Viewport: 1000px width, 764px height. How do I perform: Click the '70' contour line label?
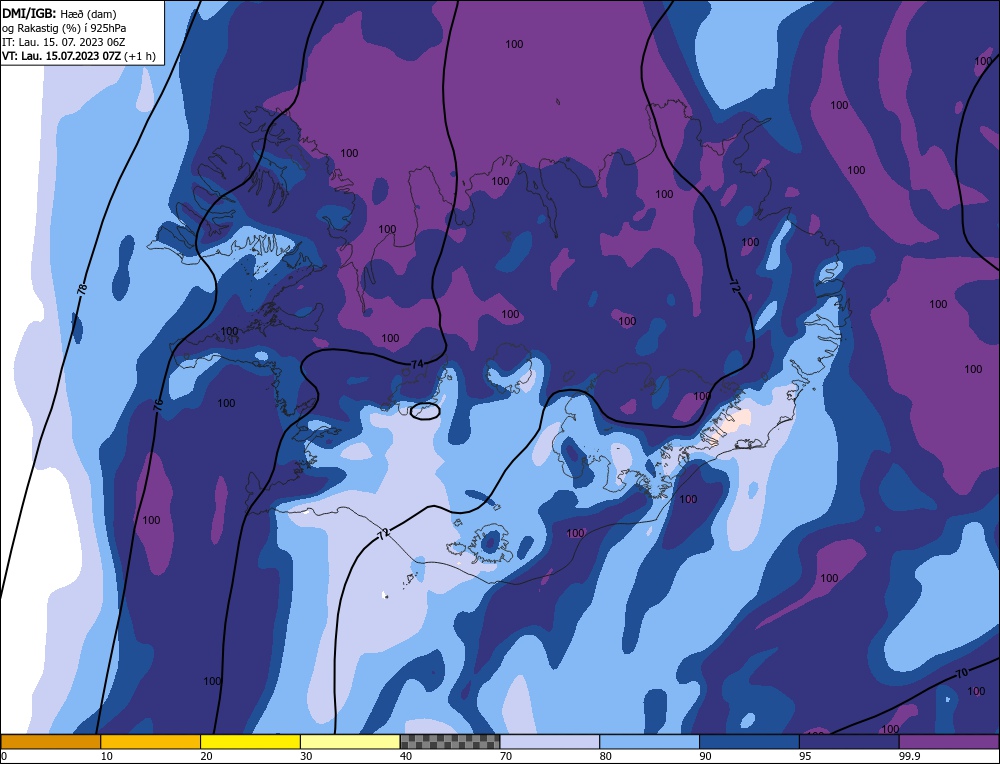pos(962,673)
